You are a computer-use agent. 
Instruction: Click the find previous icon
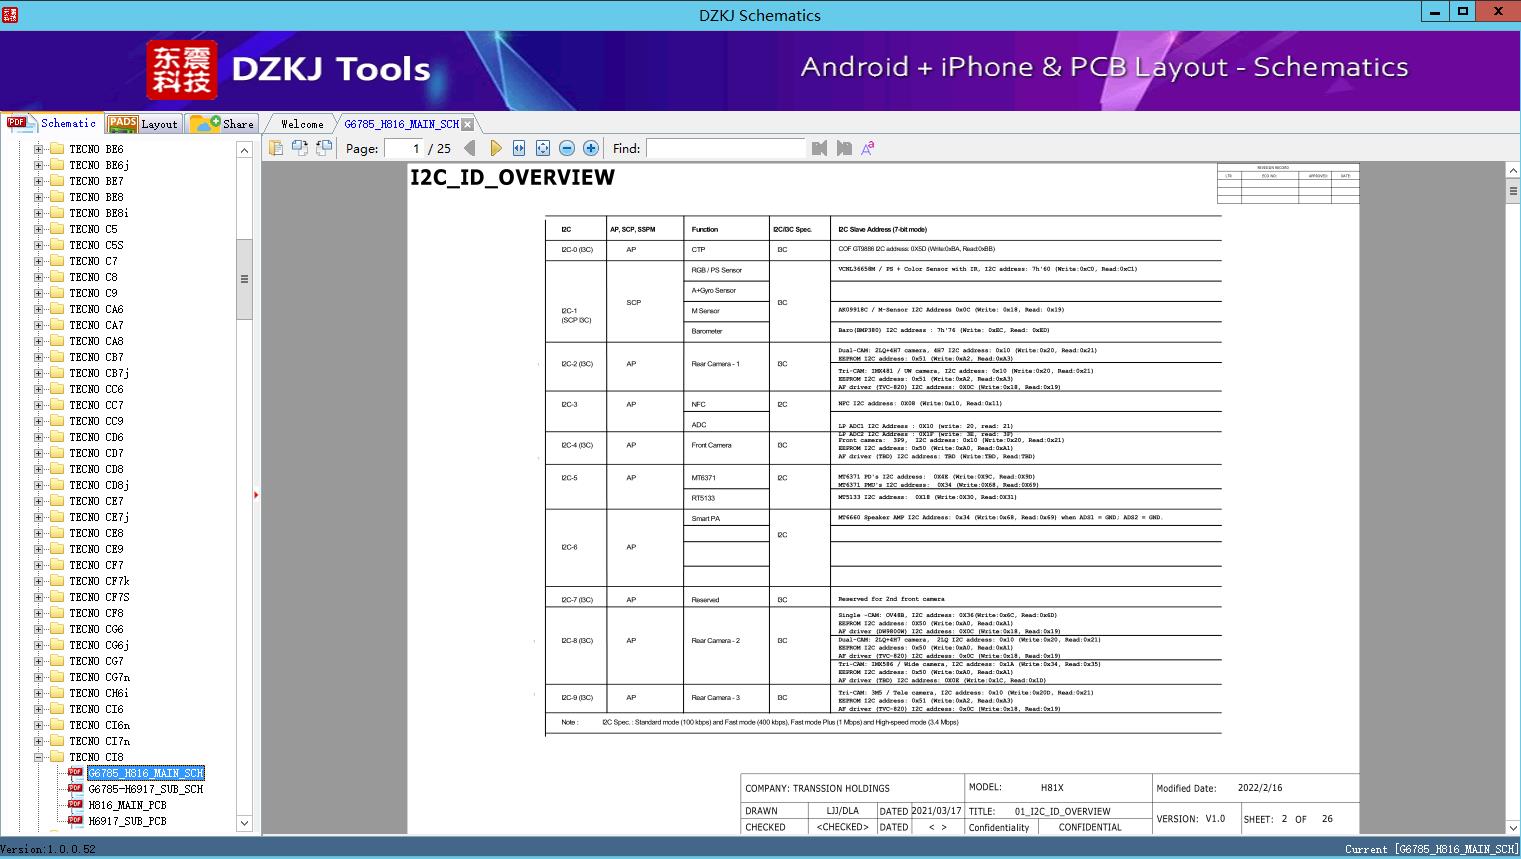[820, 148]
